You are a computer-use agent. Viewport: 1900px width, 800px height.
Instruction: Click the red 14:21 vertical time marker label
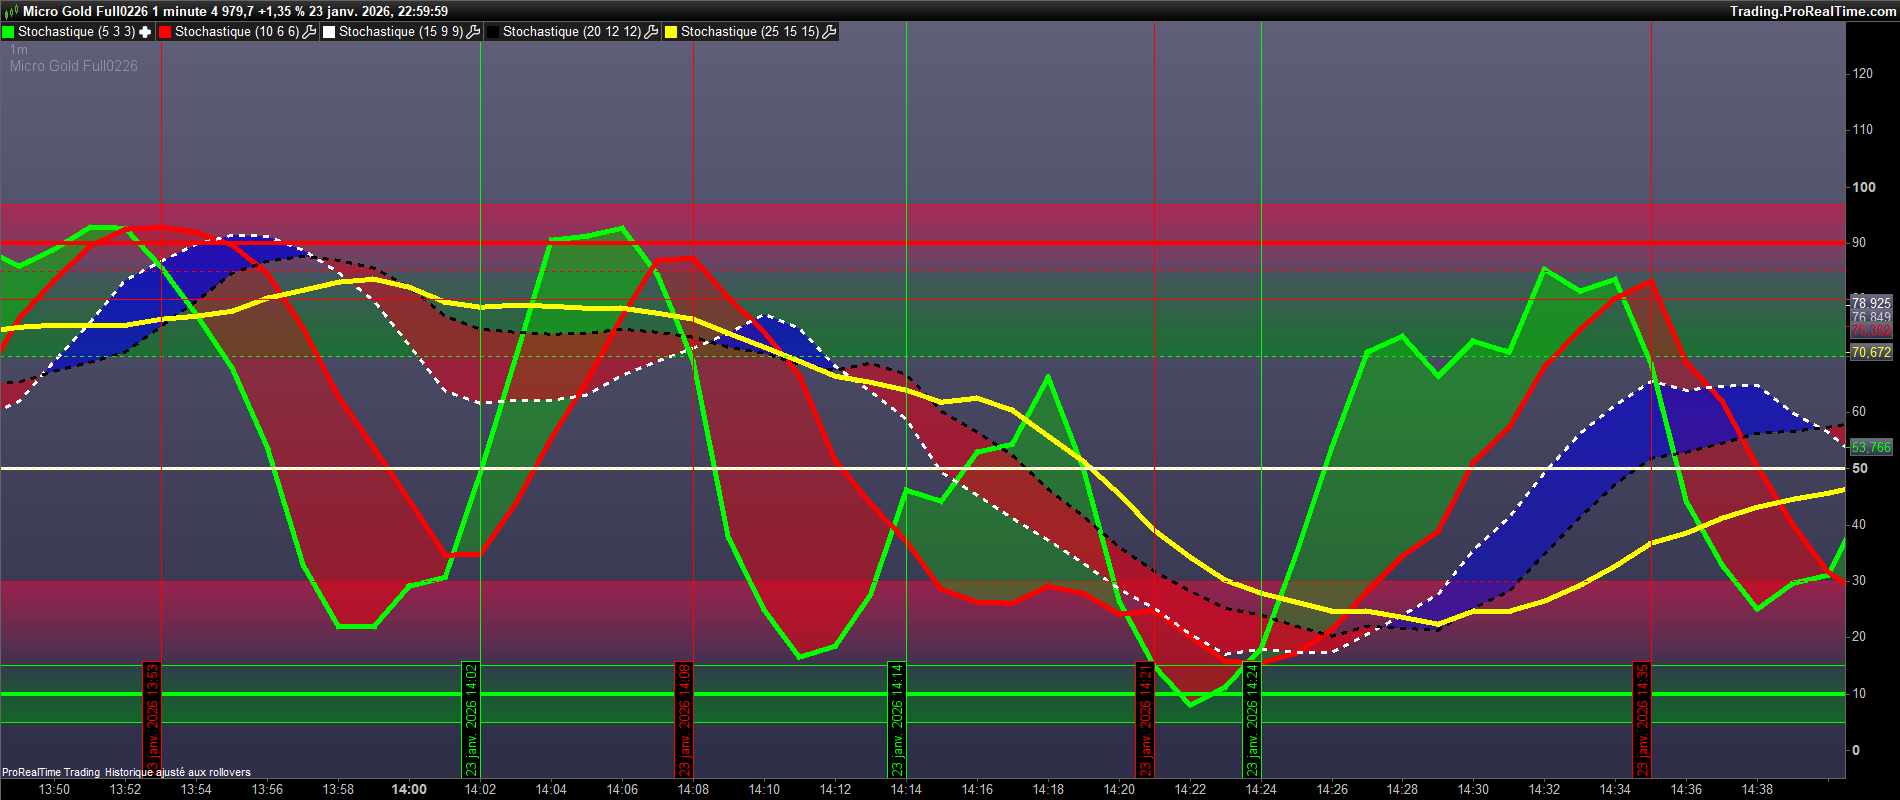pos(1145,720)
